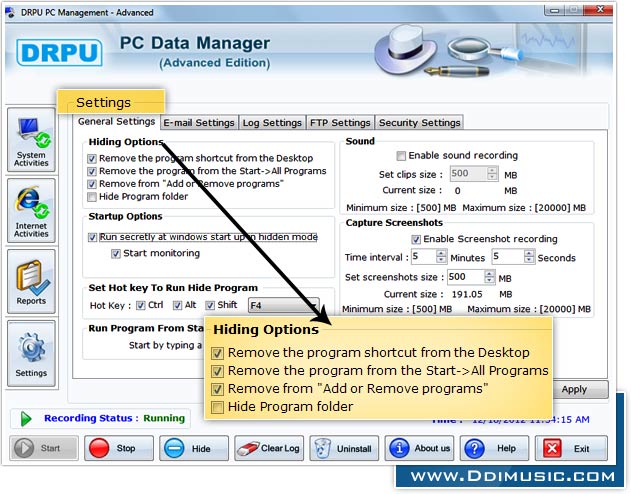Click the Uninstall button

click(344, 448)
